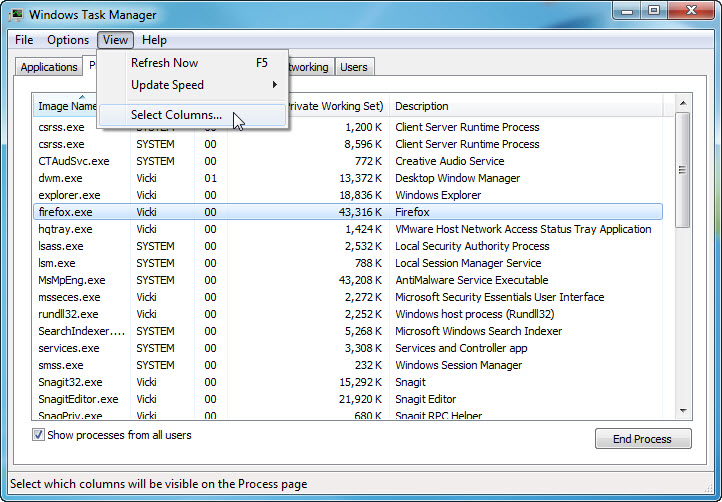Click Microsoft Security Essentials User Interface text
The image size is (722, 502).
click(500, 298)
